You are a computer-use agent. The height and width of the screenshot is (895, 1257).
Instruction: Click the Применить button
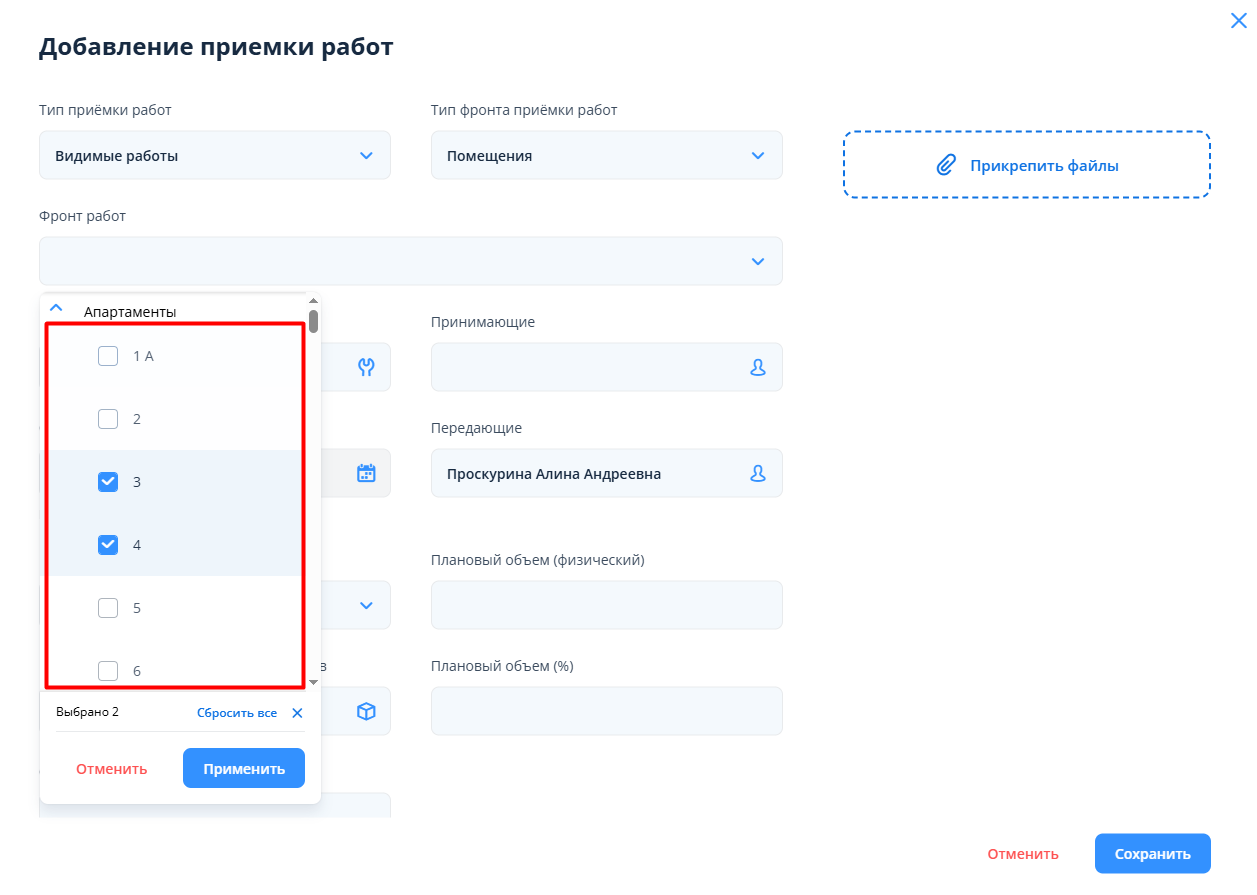244,768
